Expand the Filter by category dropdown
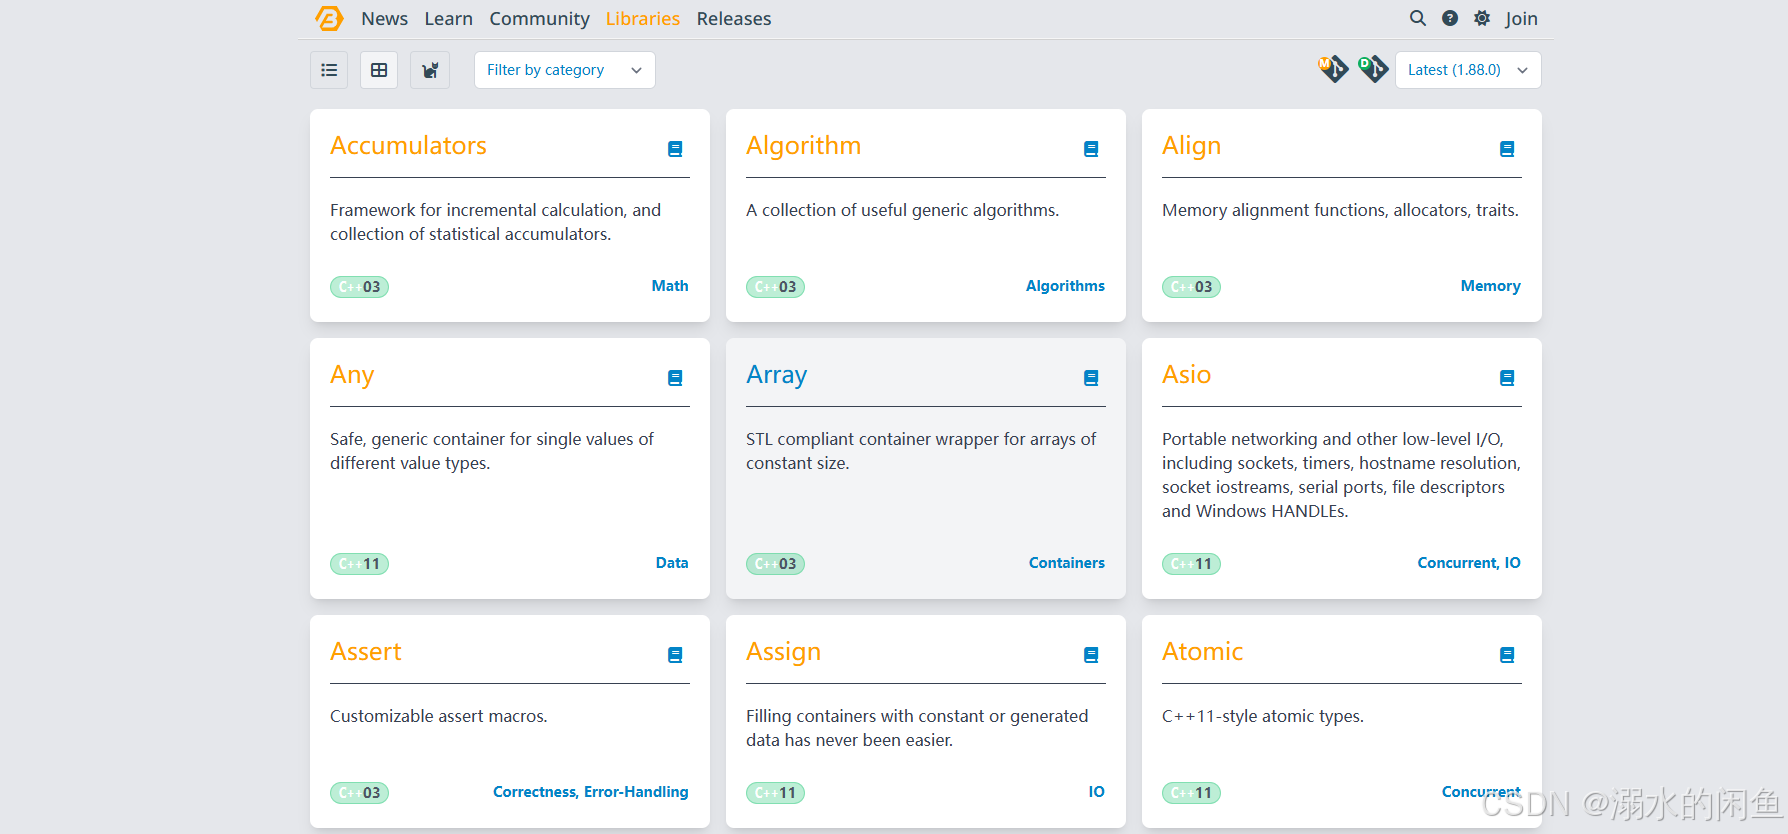Viewport: 1788px width, 834px height. 564,70
